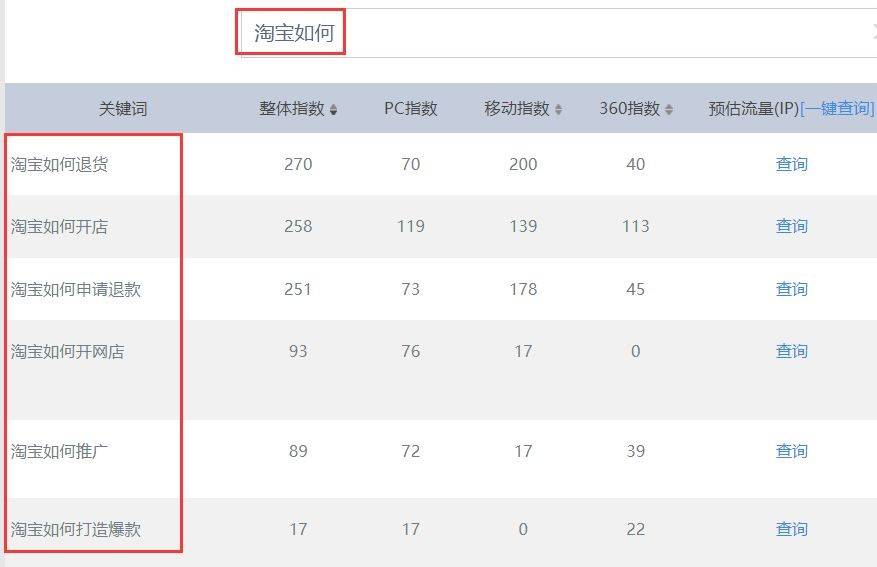Click PC index value 76
This screenshot has width=877, height=567.
[411, 351]
